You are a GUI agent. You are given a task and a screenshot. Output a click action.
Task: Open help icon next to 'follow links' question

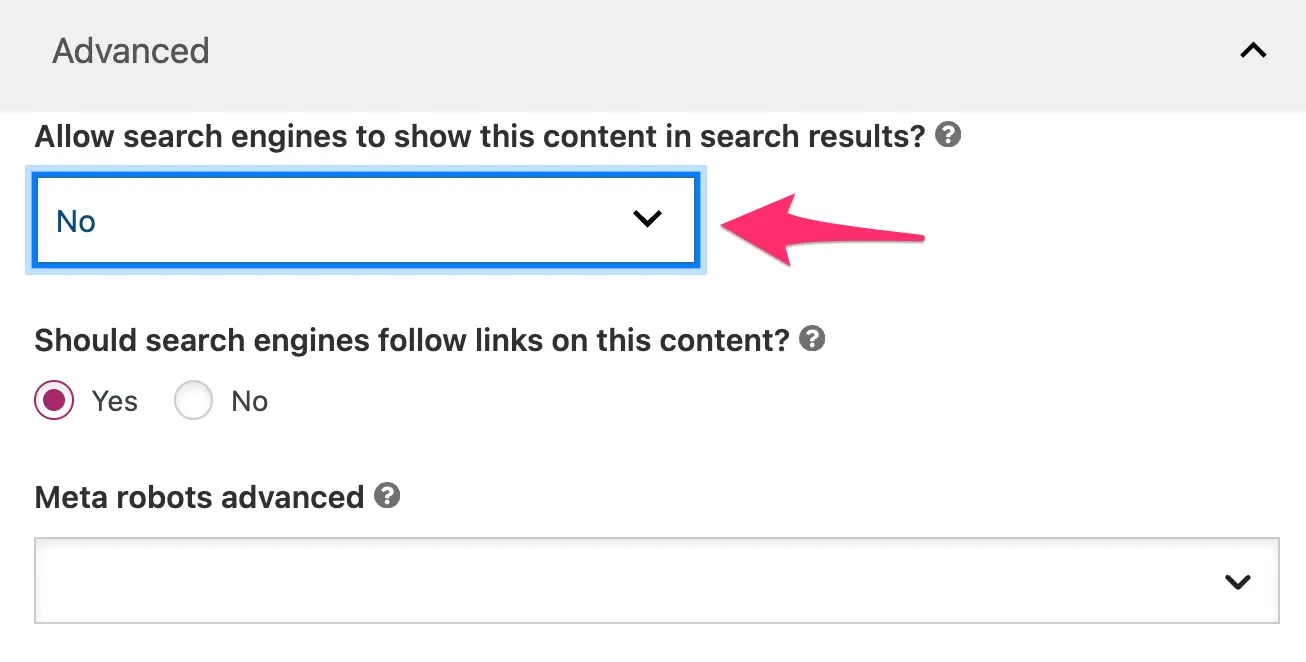click(813, 339)
